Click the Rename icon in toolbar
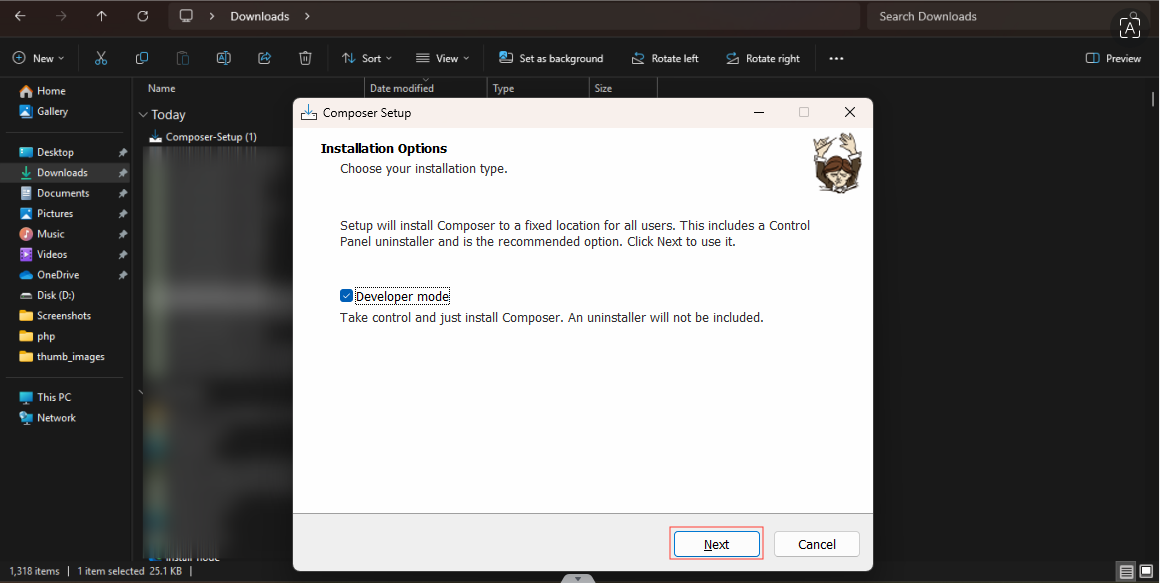The width and height of the screenshot is (1160, 583). pyautogui.click(x=223, y=58)
